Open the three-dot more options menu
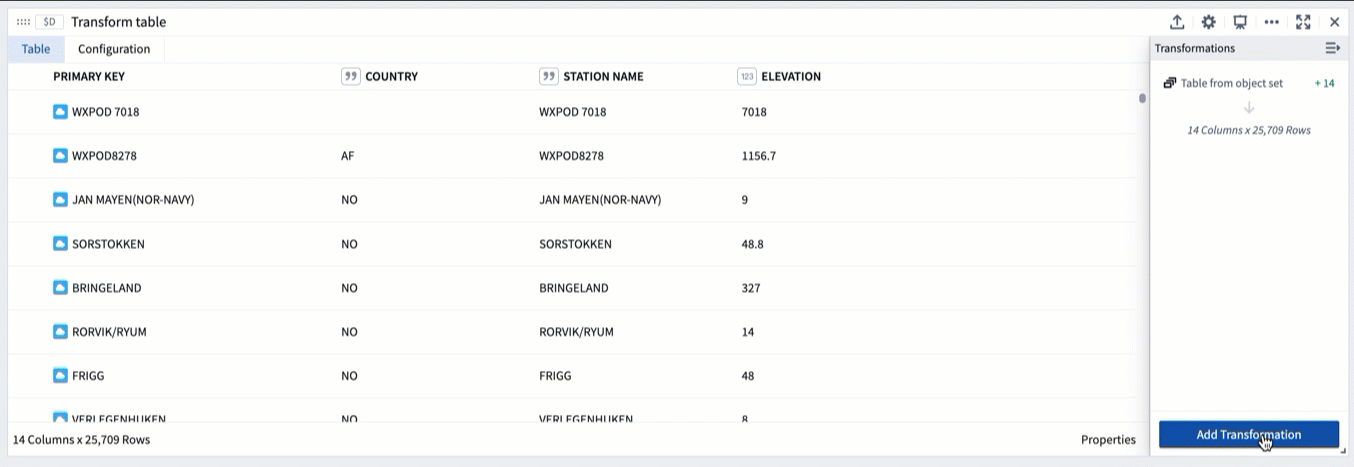The width and height of the screenshot is (1354, 467). 1271,22
